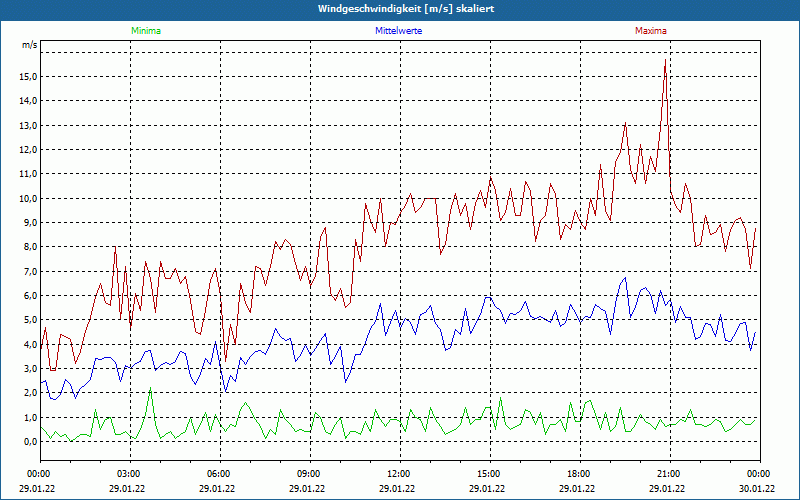Click the '03:00' time axis label
The width and height of the screenshot is (800, 500).
(x=130, y=474)
